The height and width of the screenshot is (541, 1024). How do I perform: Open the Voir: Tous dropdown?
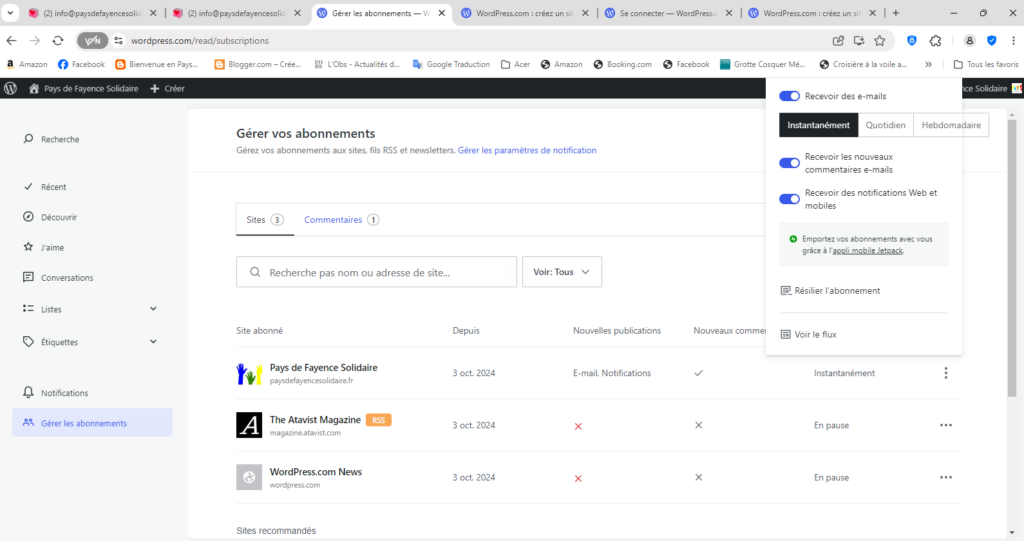[x=562, y=272]
